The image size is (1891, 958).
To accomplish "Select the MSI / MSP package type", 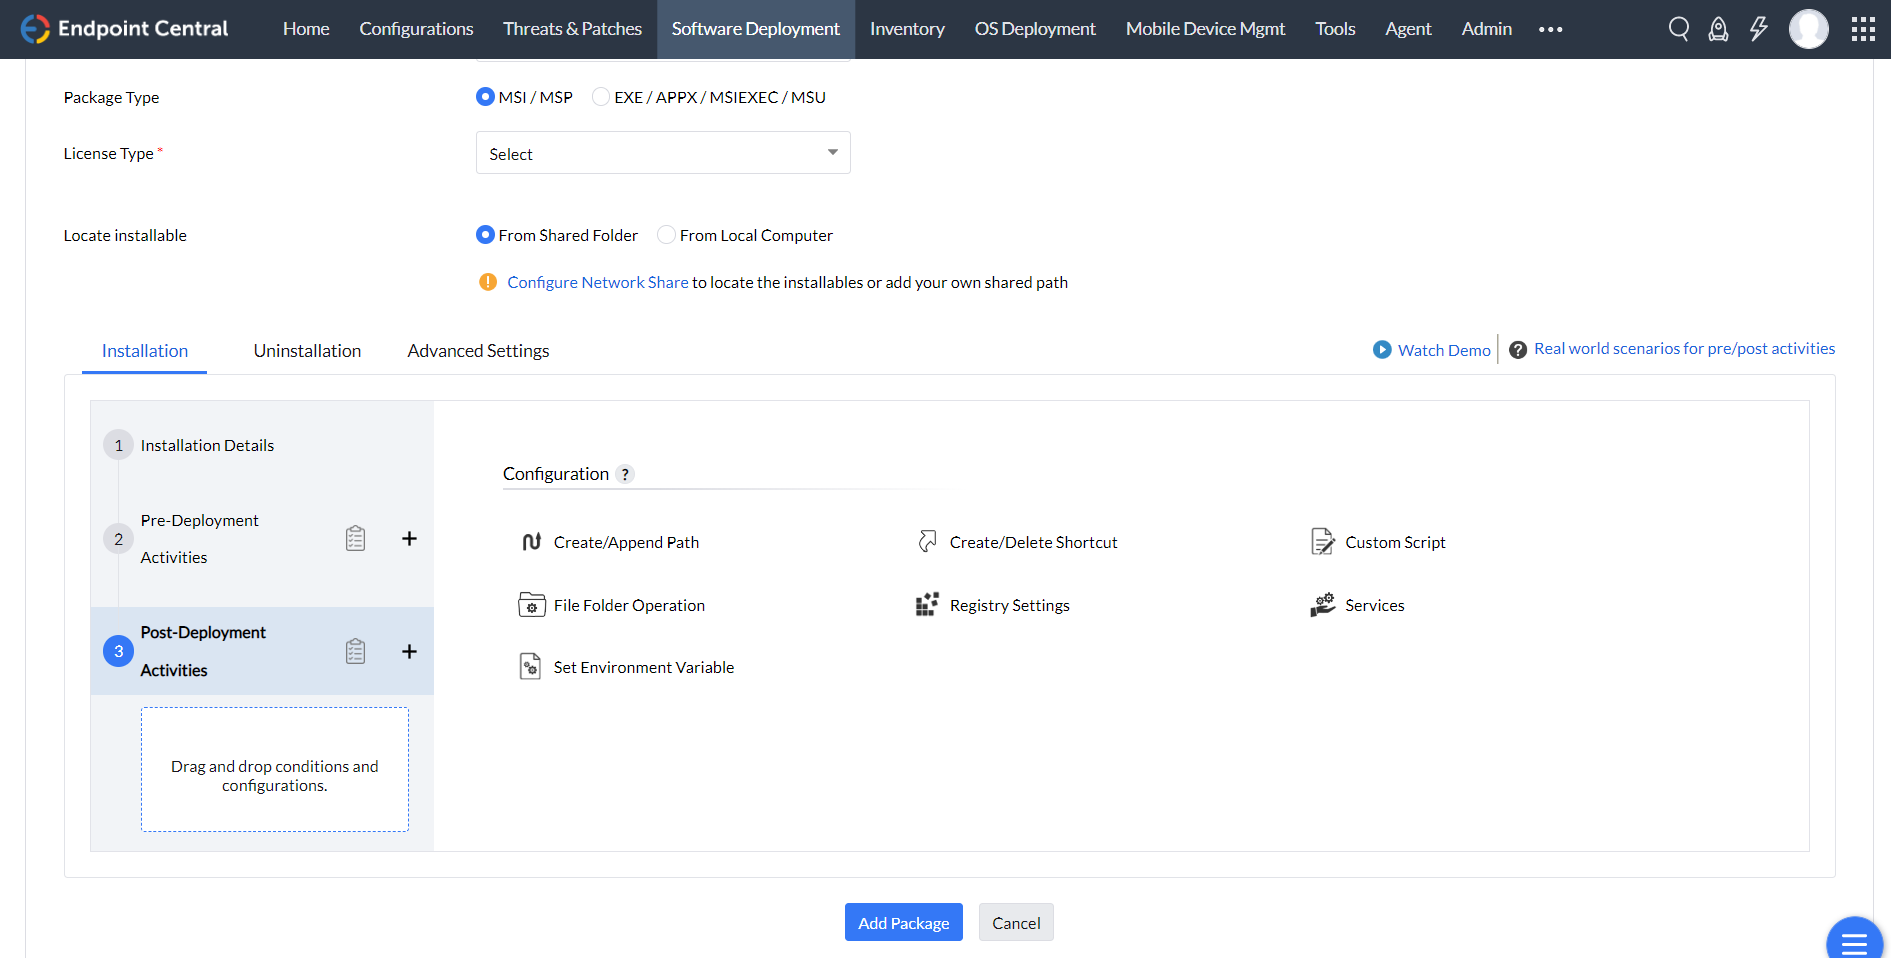I will click(x=485, y=96).
